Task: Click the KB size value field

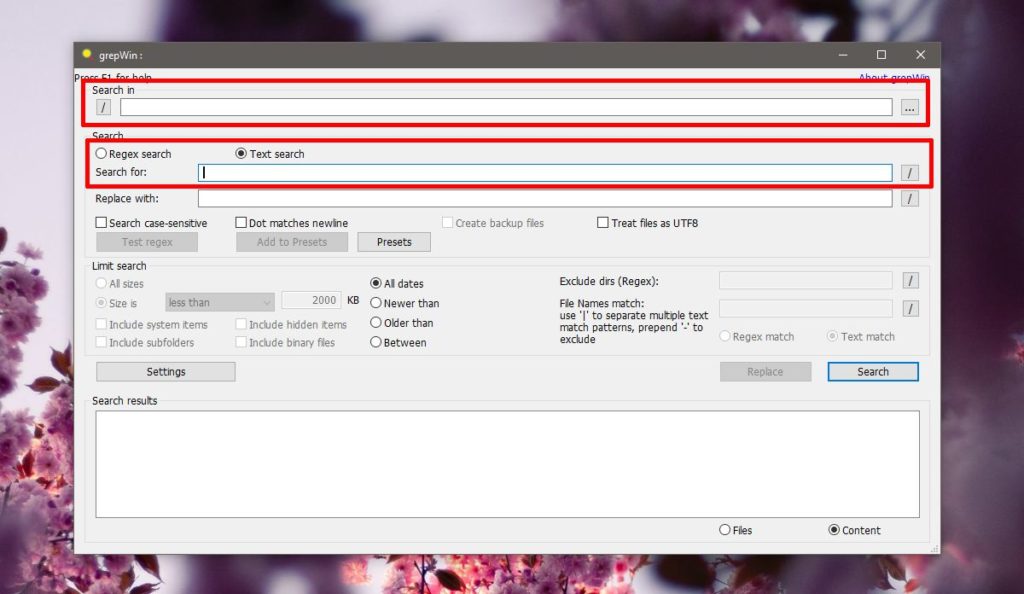Action: point(312,302)
